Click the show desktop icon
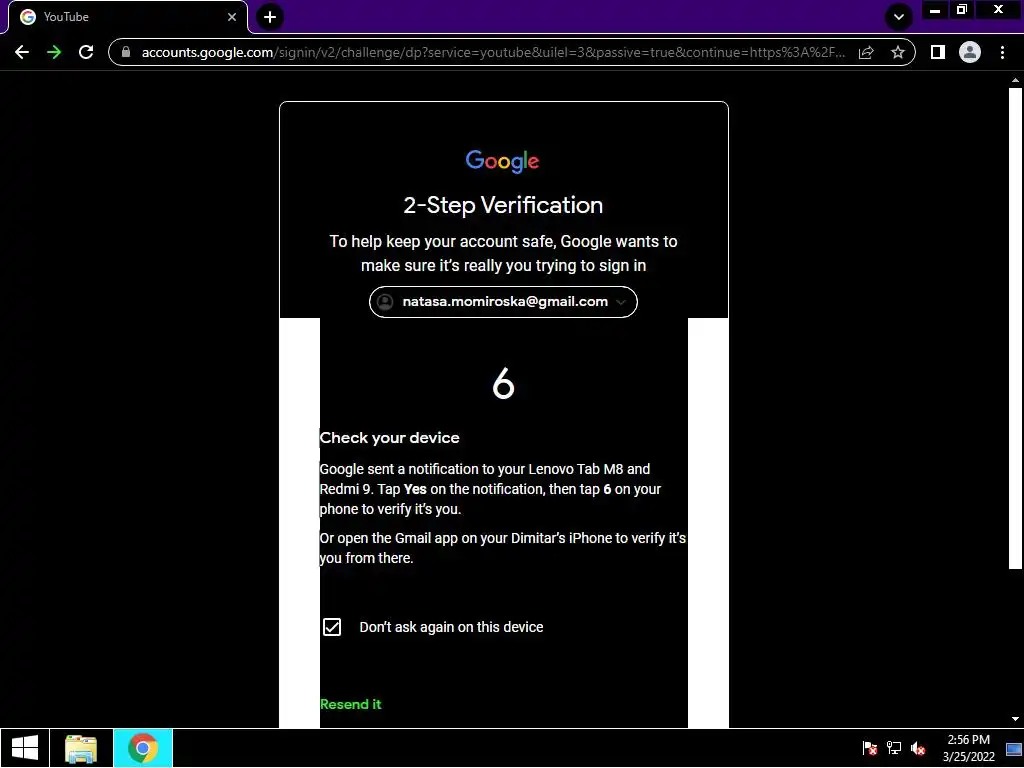 (1014, 748)
